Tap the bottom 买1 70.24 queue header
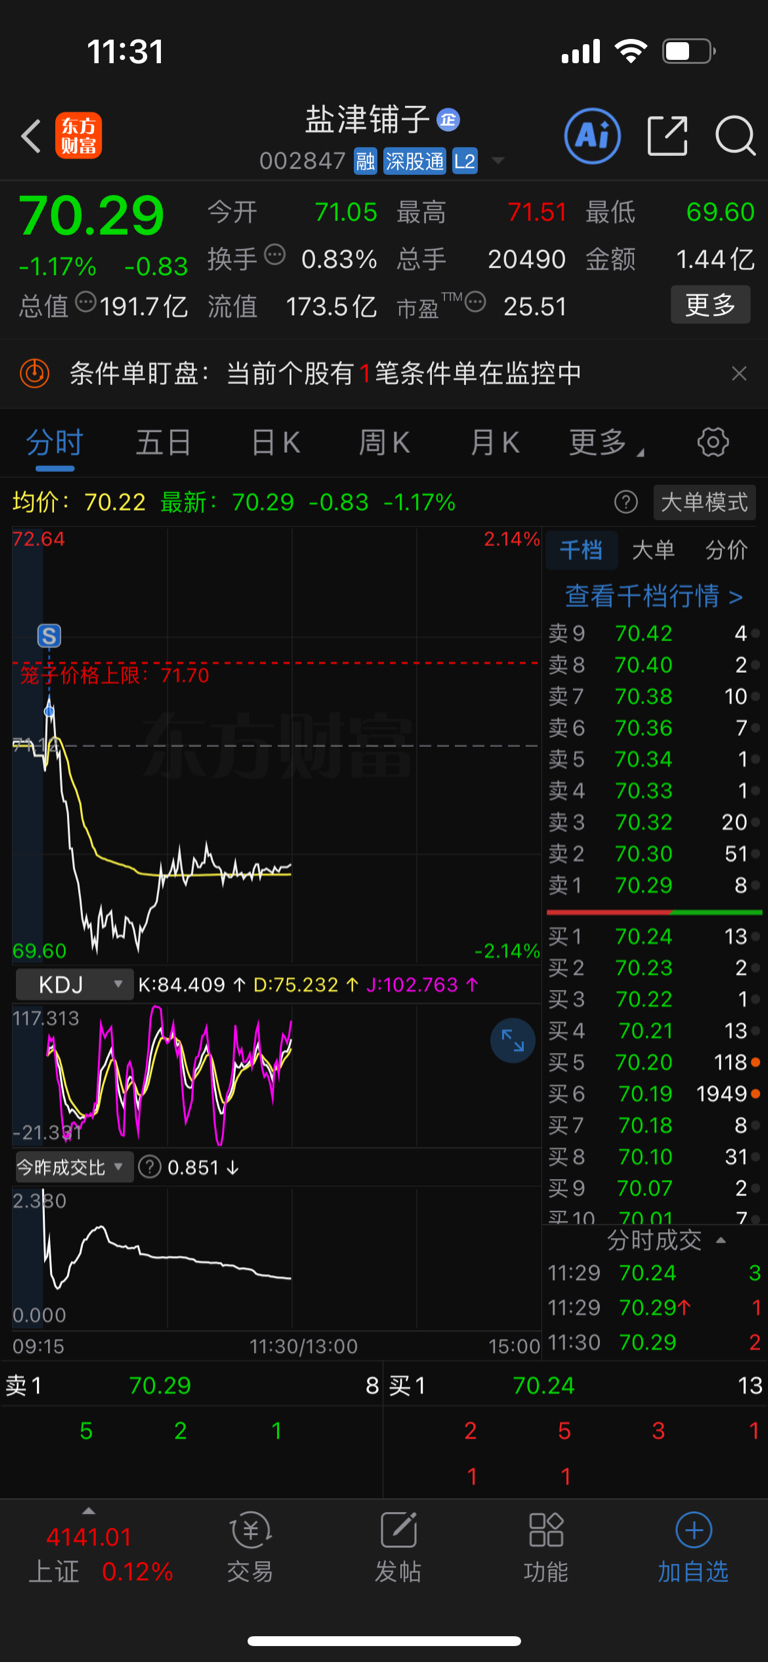This screenshot has width=768, height=1663. [x=575, y=1386]
